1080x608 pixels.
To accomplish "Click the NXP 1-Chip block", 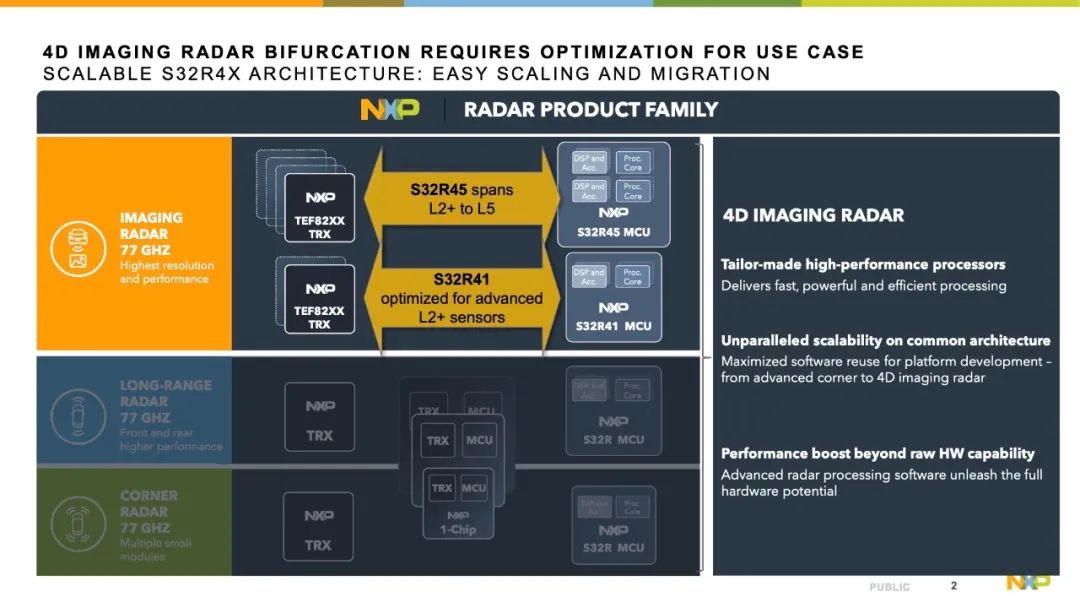I will 458,503.
